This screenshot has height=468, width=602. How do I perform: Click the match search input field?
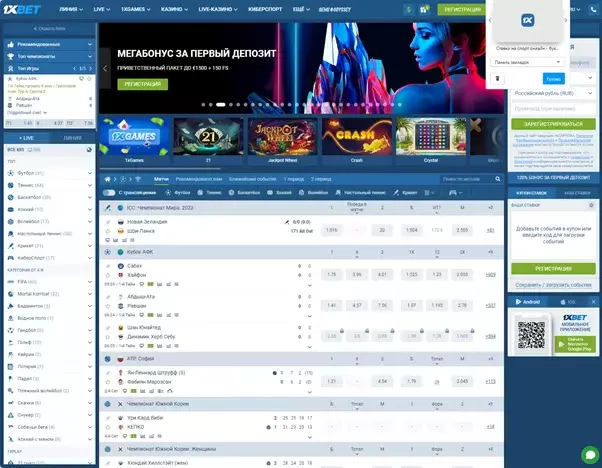tap(467, 179)
